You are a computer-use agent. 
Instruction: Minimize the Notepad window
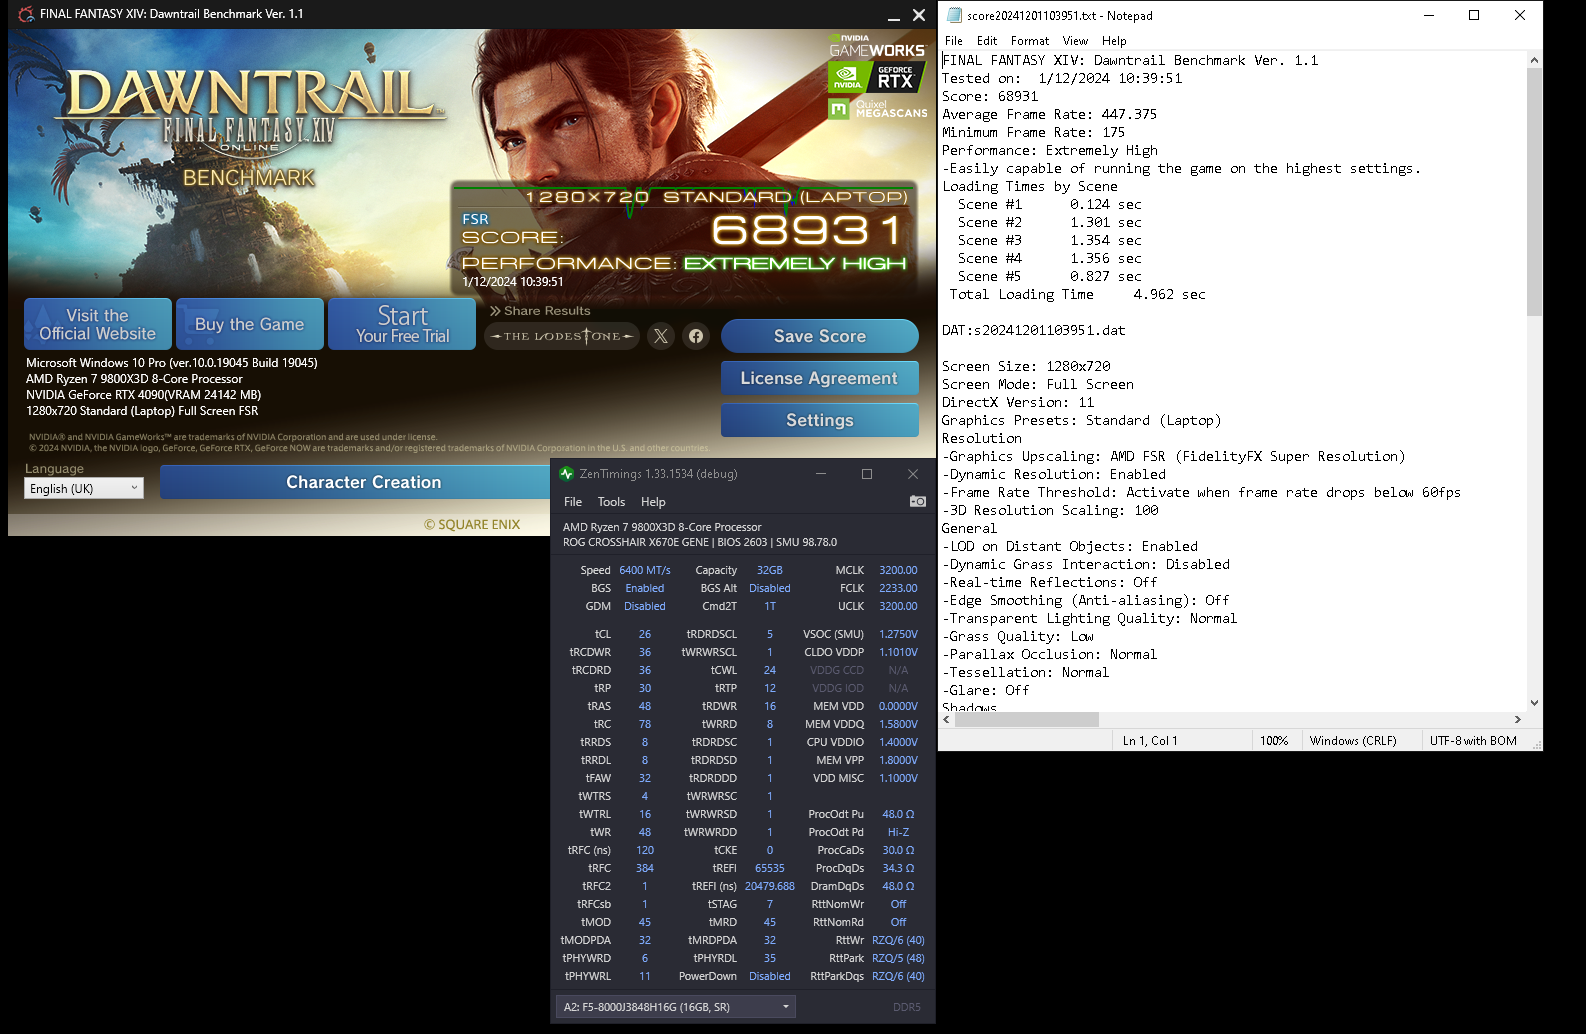tap(1429, 15)
